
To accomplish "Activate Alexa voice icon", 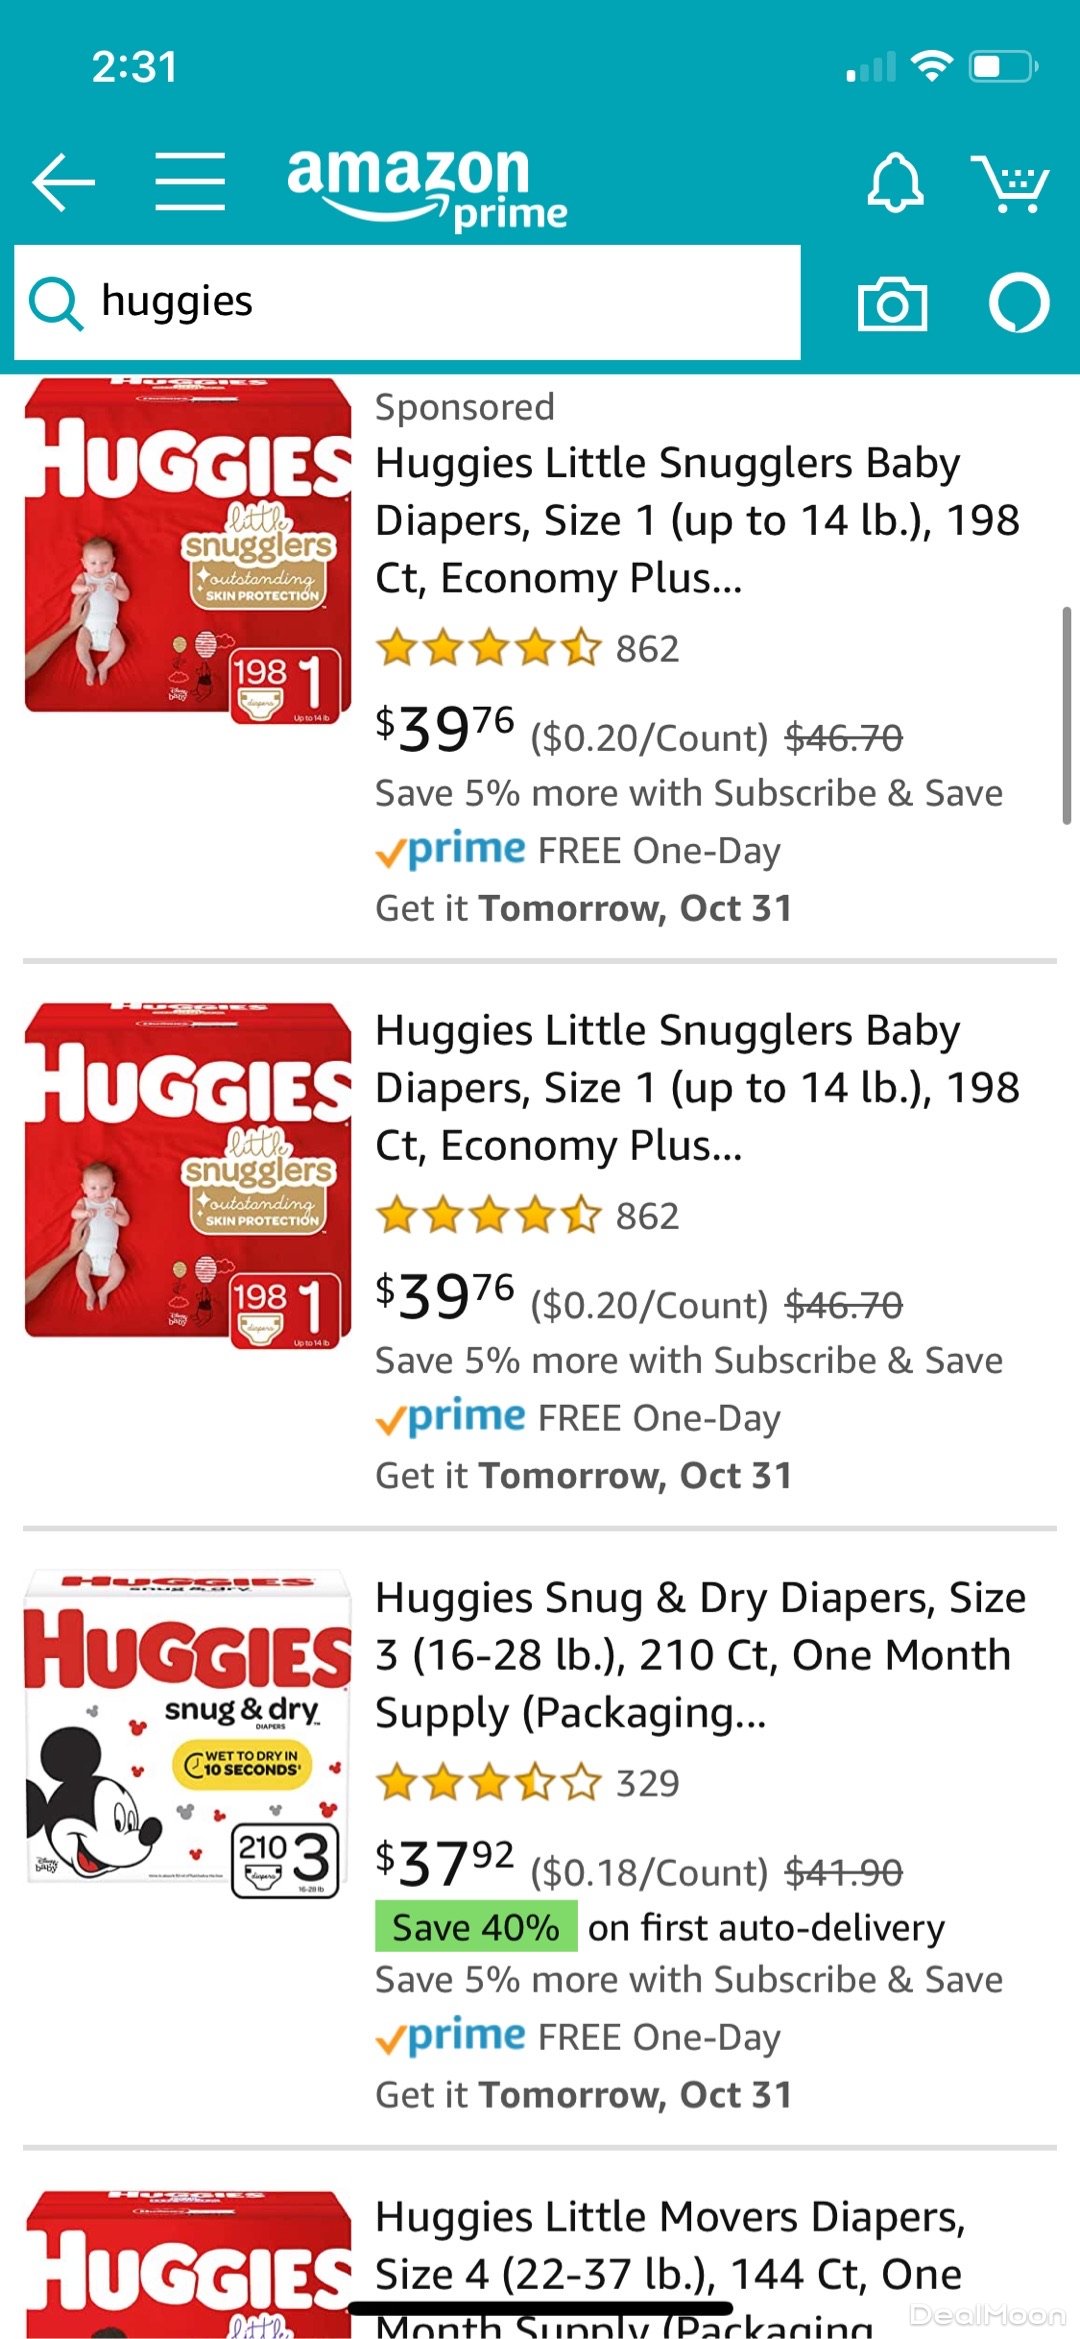I will 1018,303.
